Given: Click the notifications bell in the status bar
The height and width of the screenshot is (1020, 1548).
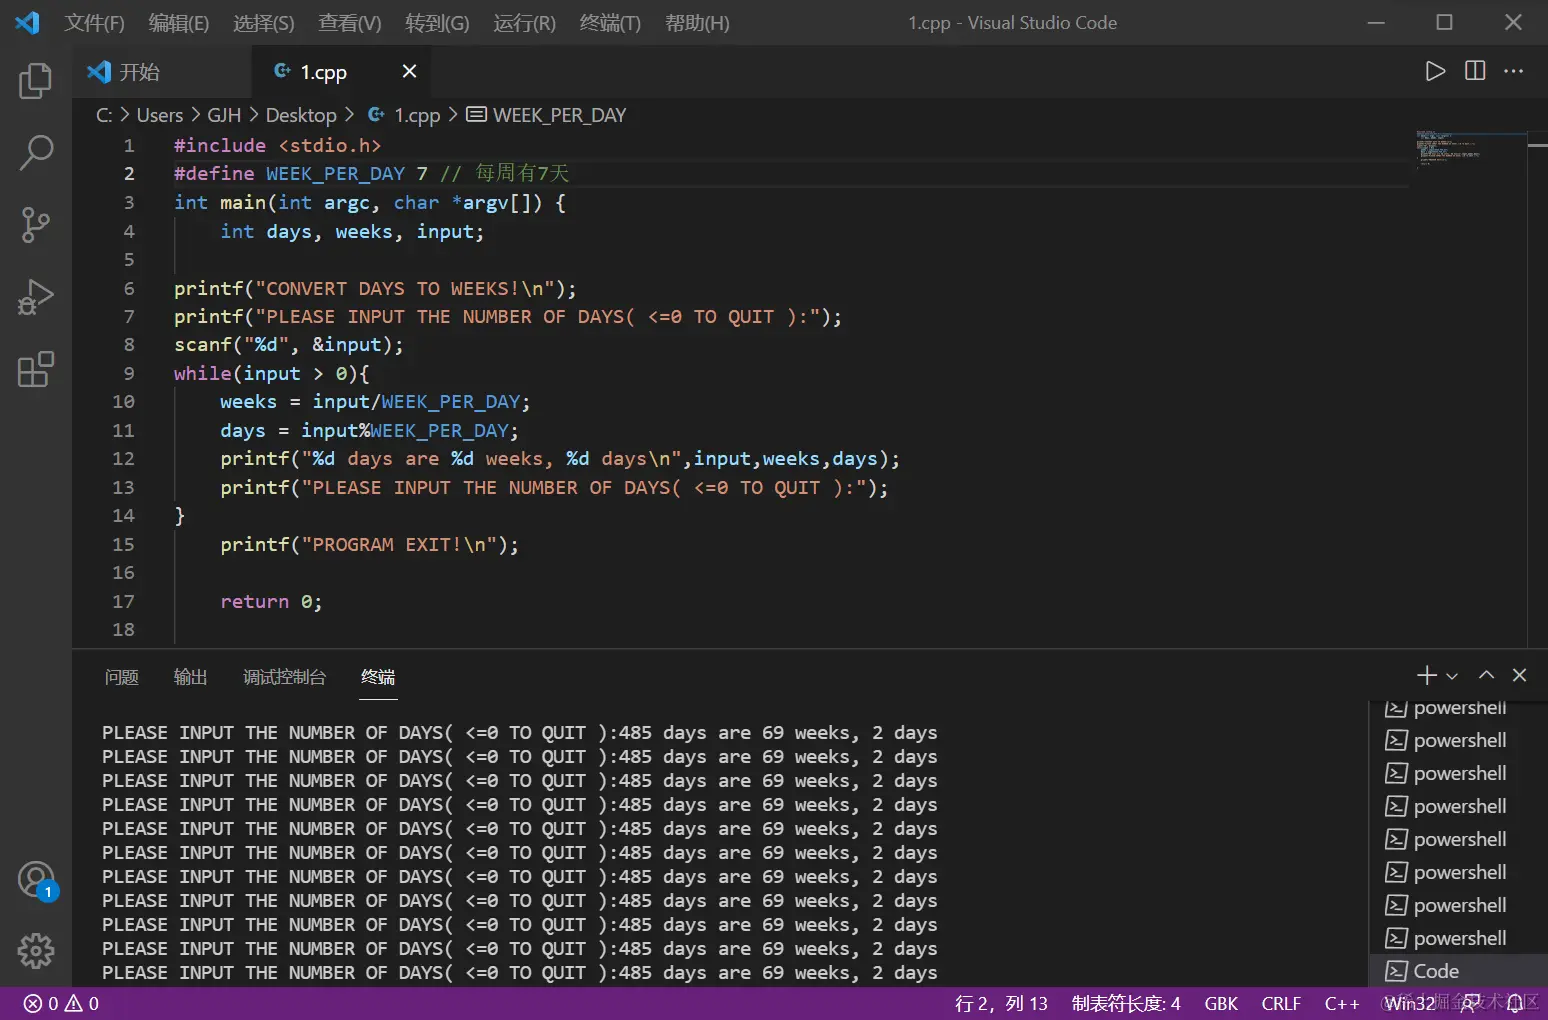Looking at the screenshot, I should point(1516,1003).
